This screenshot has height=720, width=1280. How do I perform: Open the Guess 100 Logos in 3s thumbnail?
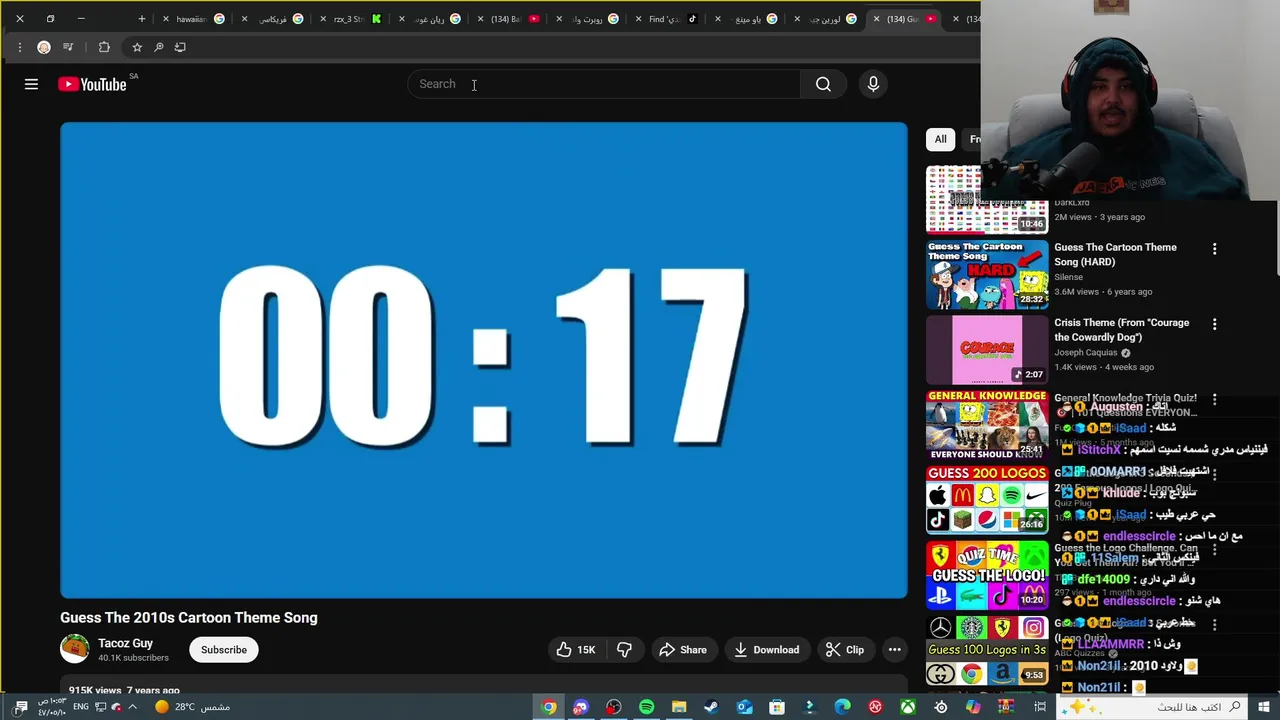[x=987, y=650]
